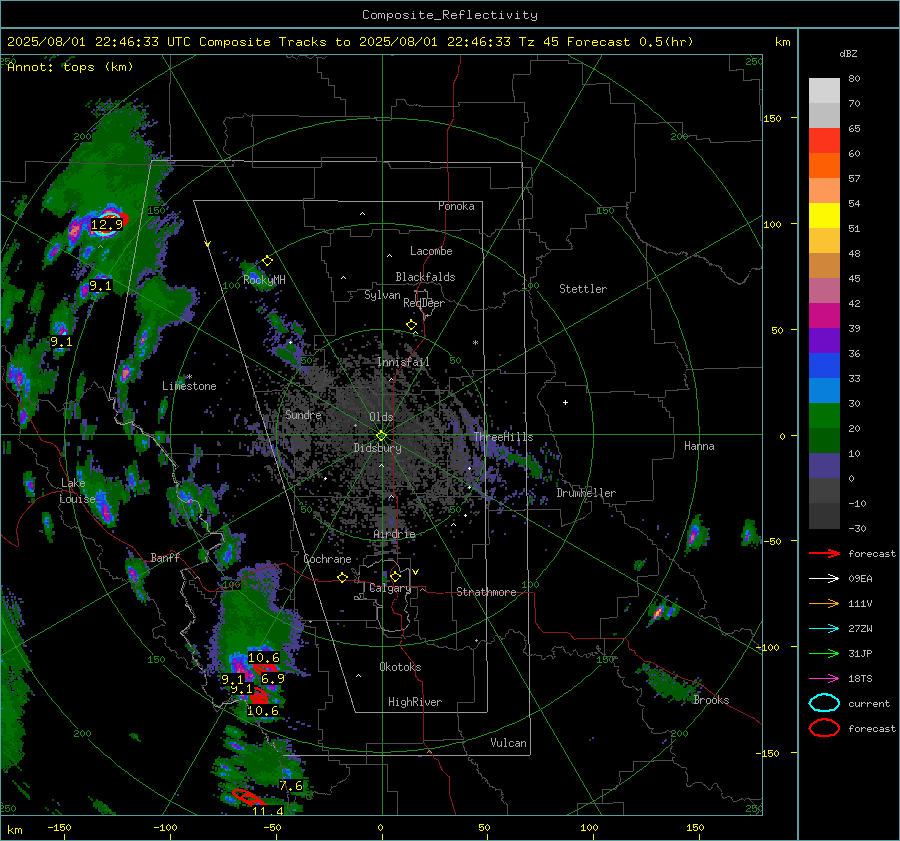The width and height of the screenshot is (900, 841).
Task: Click the Hanna label
Action: point(699,446)
